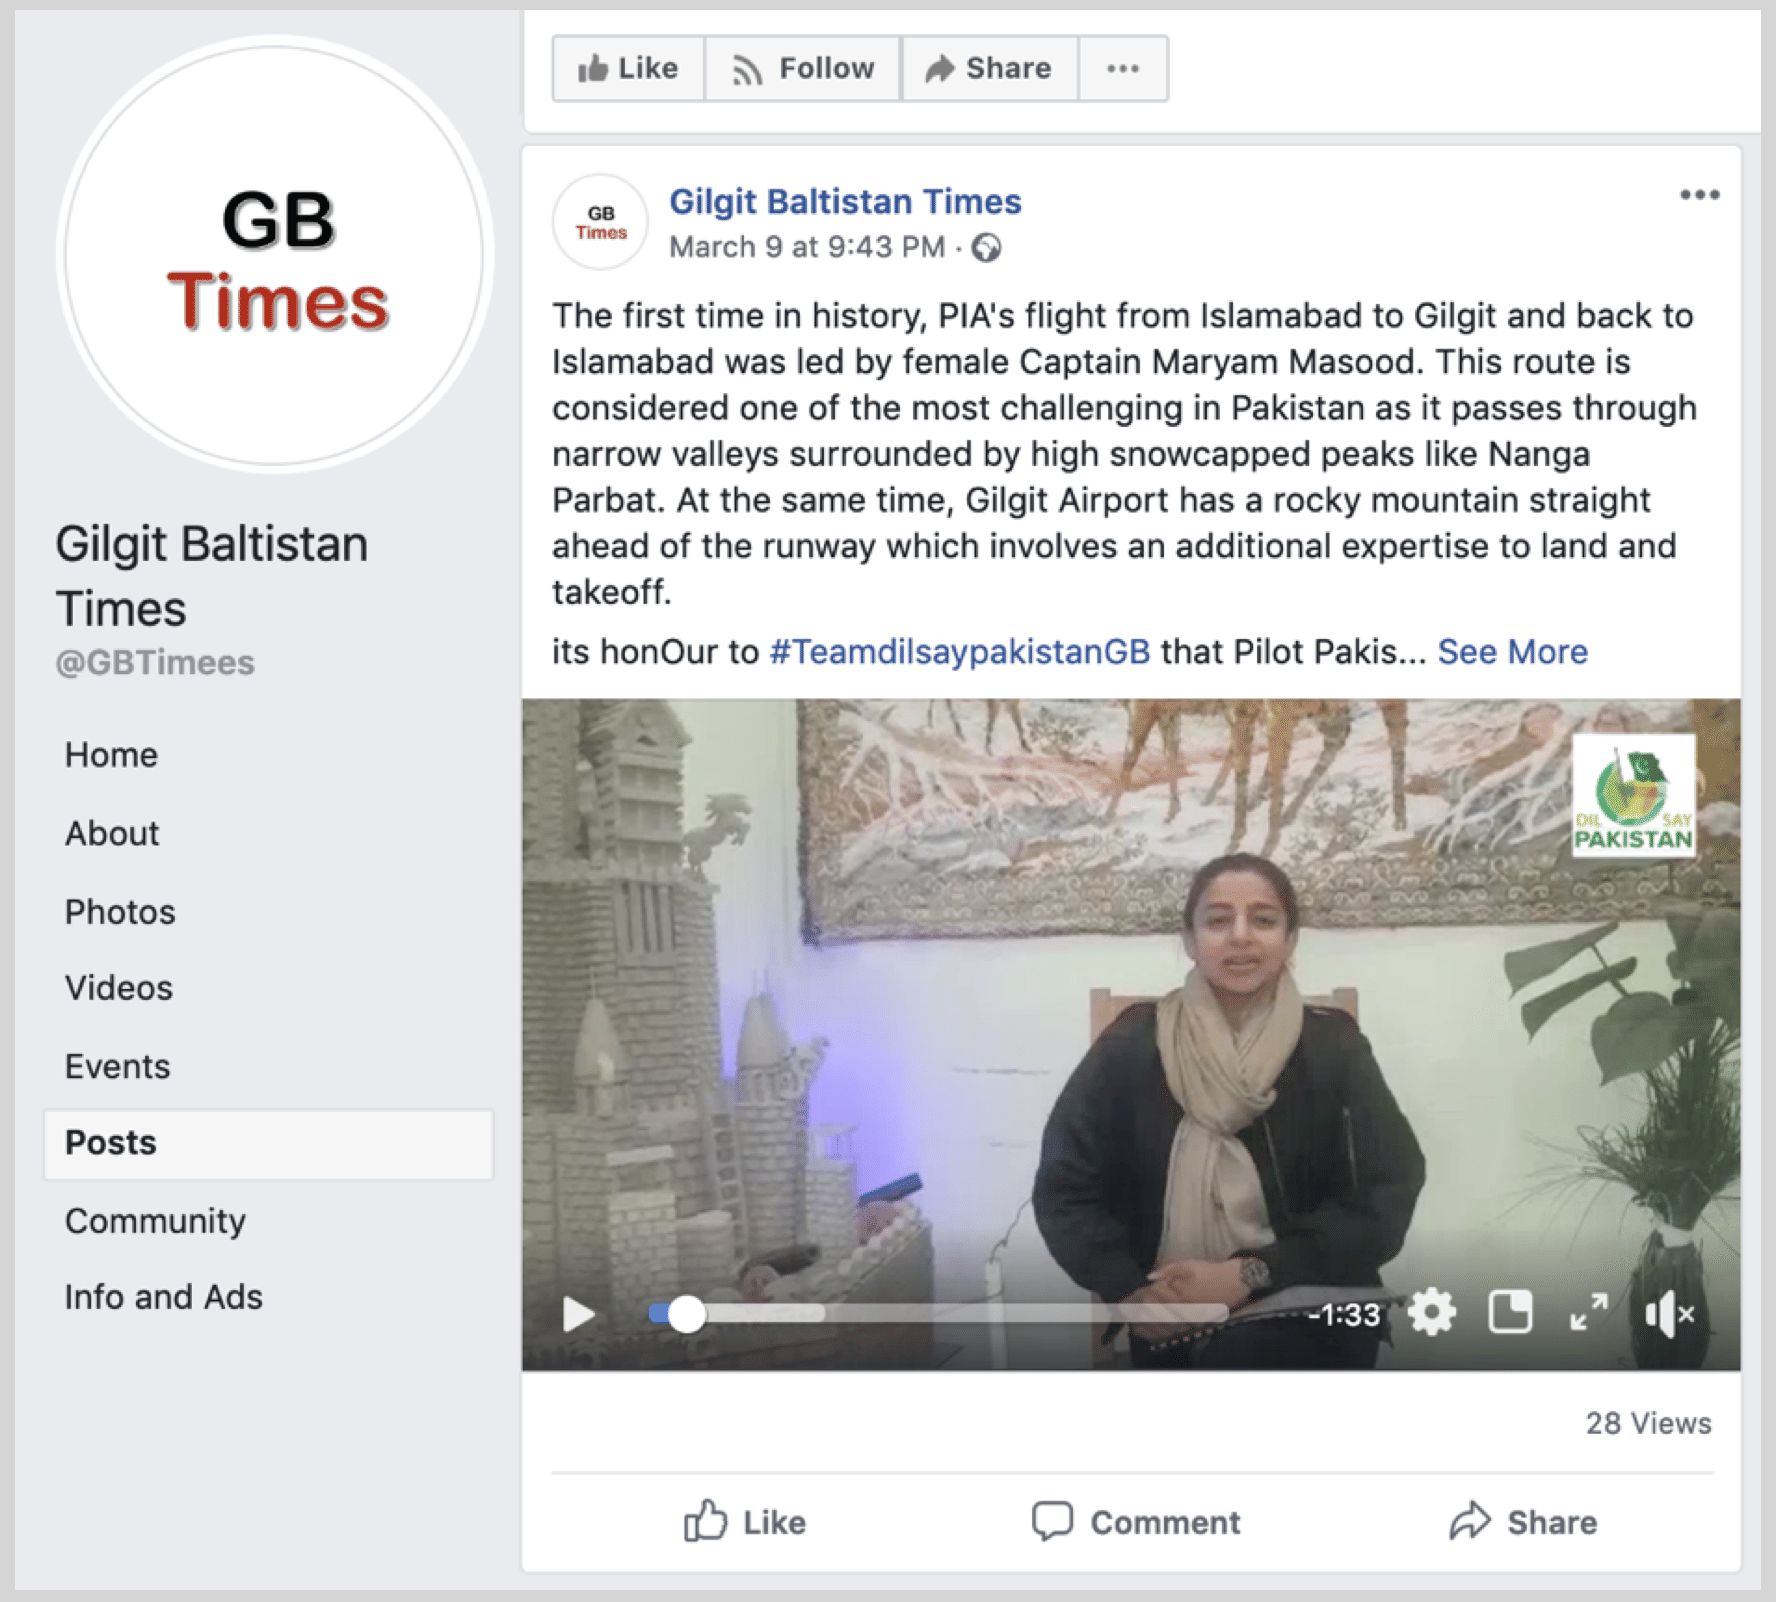Click the video progress slider handle
The image size is (1776, 1602).
coord(686,1314)
